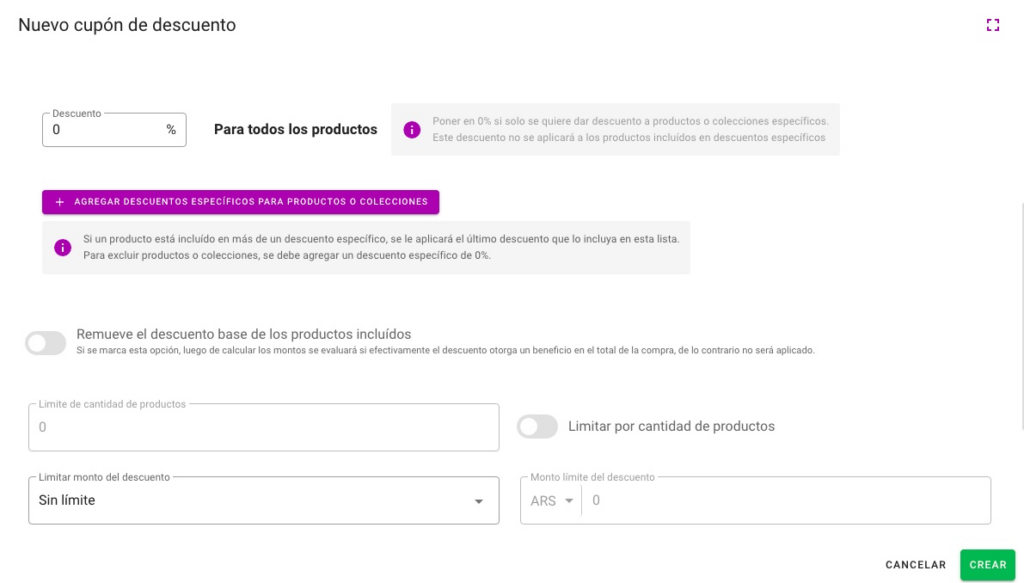Click 'Remueve el descuento base' label text
Viewport: 1024px width, 583px height.
pos(244,334)
